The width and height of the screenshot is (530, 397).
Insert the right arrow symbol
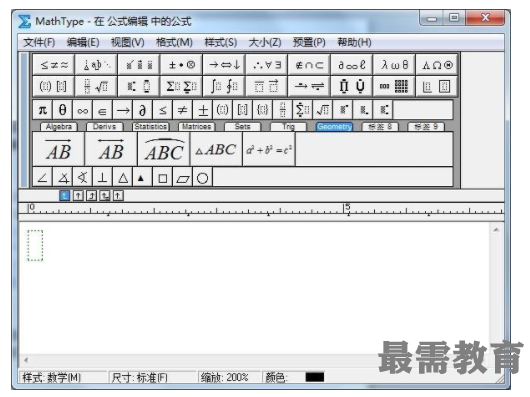coord(123,110)
